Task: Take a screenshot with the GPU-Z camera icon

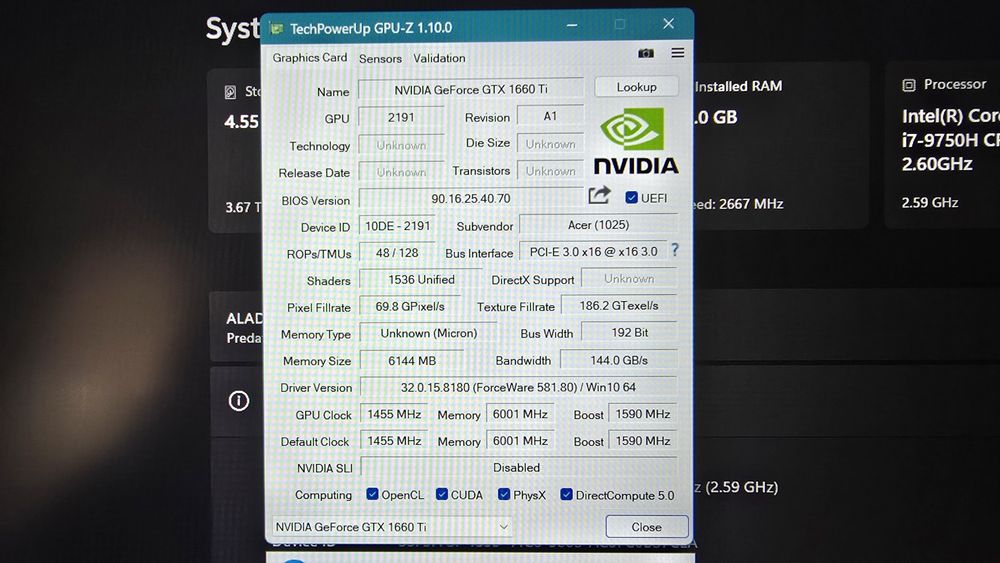Action: [x=645, y=53]
